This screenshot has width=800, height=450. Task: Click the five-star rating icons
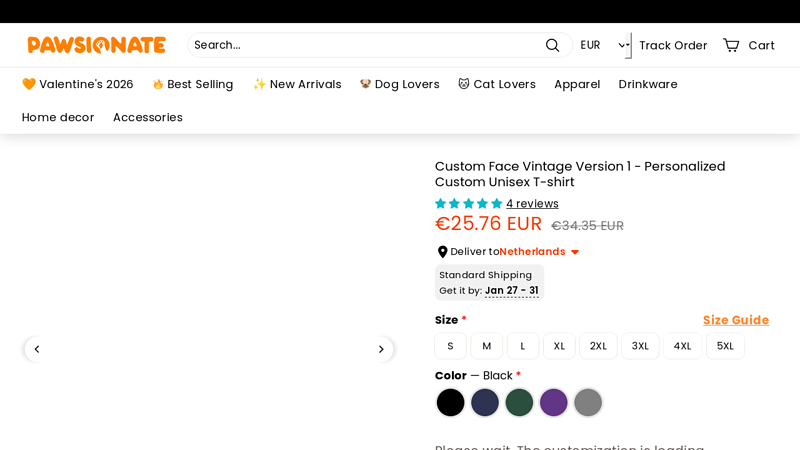468,204
